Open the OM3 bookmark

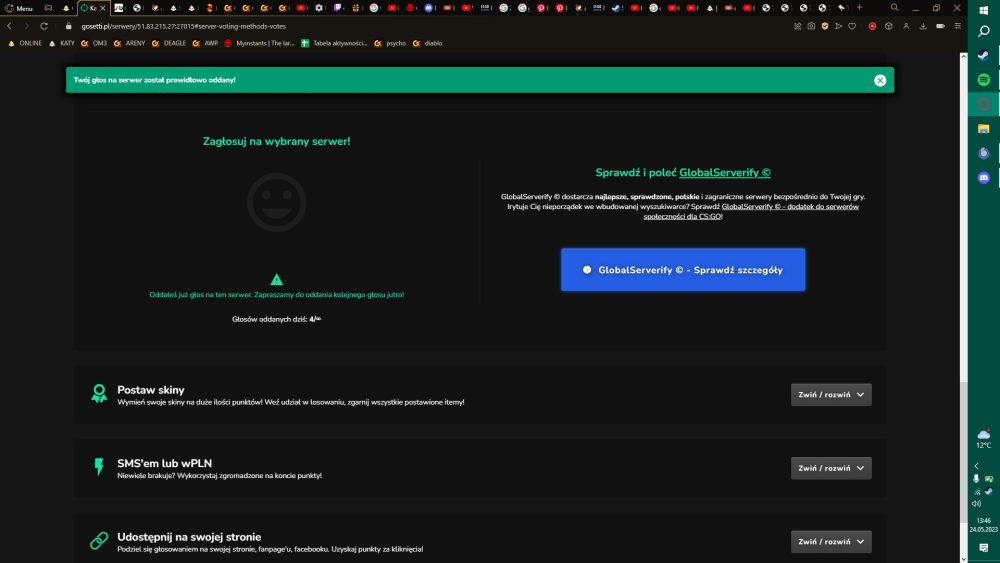pyautogui.click(x=94, y=43)
